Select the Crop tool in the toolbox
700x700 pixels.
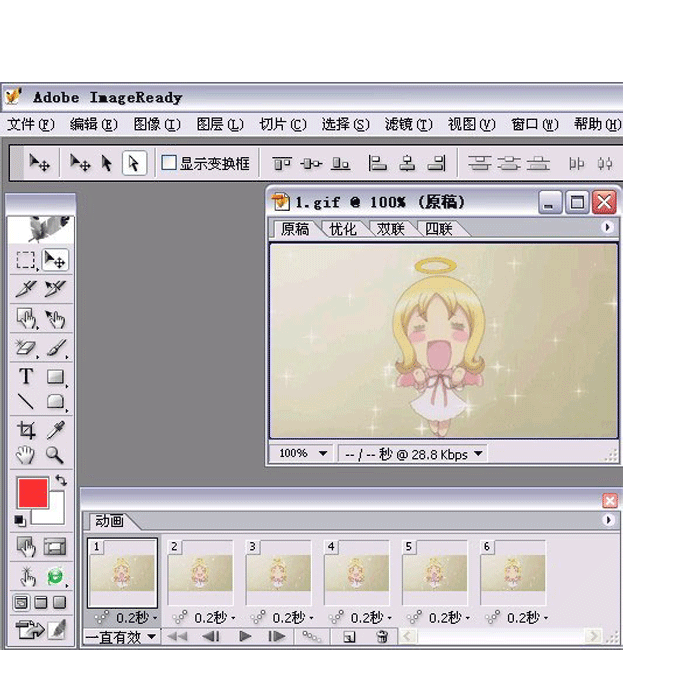[x=26, y=430]
